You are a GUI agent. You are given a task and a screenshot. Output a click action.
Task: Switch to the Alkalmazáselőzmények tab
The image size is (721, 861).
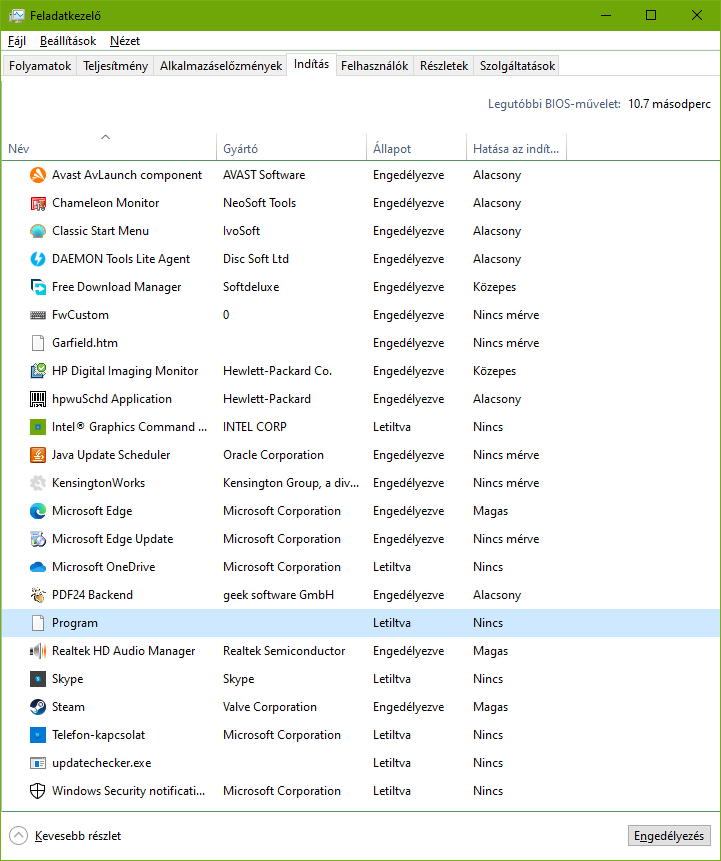pos(221,66)
